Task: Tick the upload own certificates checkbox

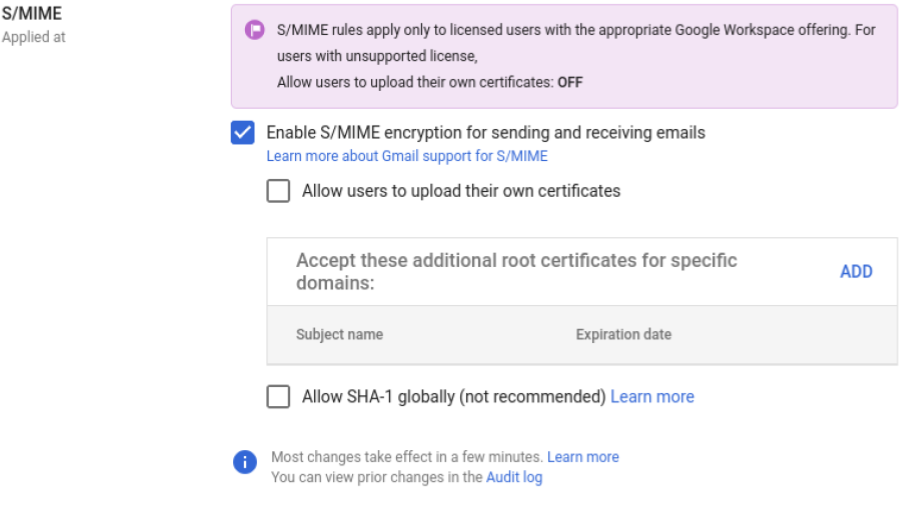Action: coord(278,191)
